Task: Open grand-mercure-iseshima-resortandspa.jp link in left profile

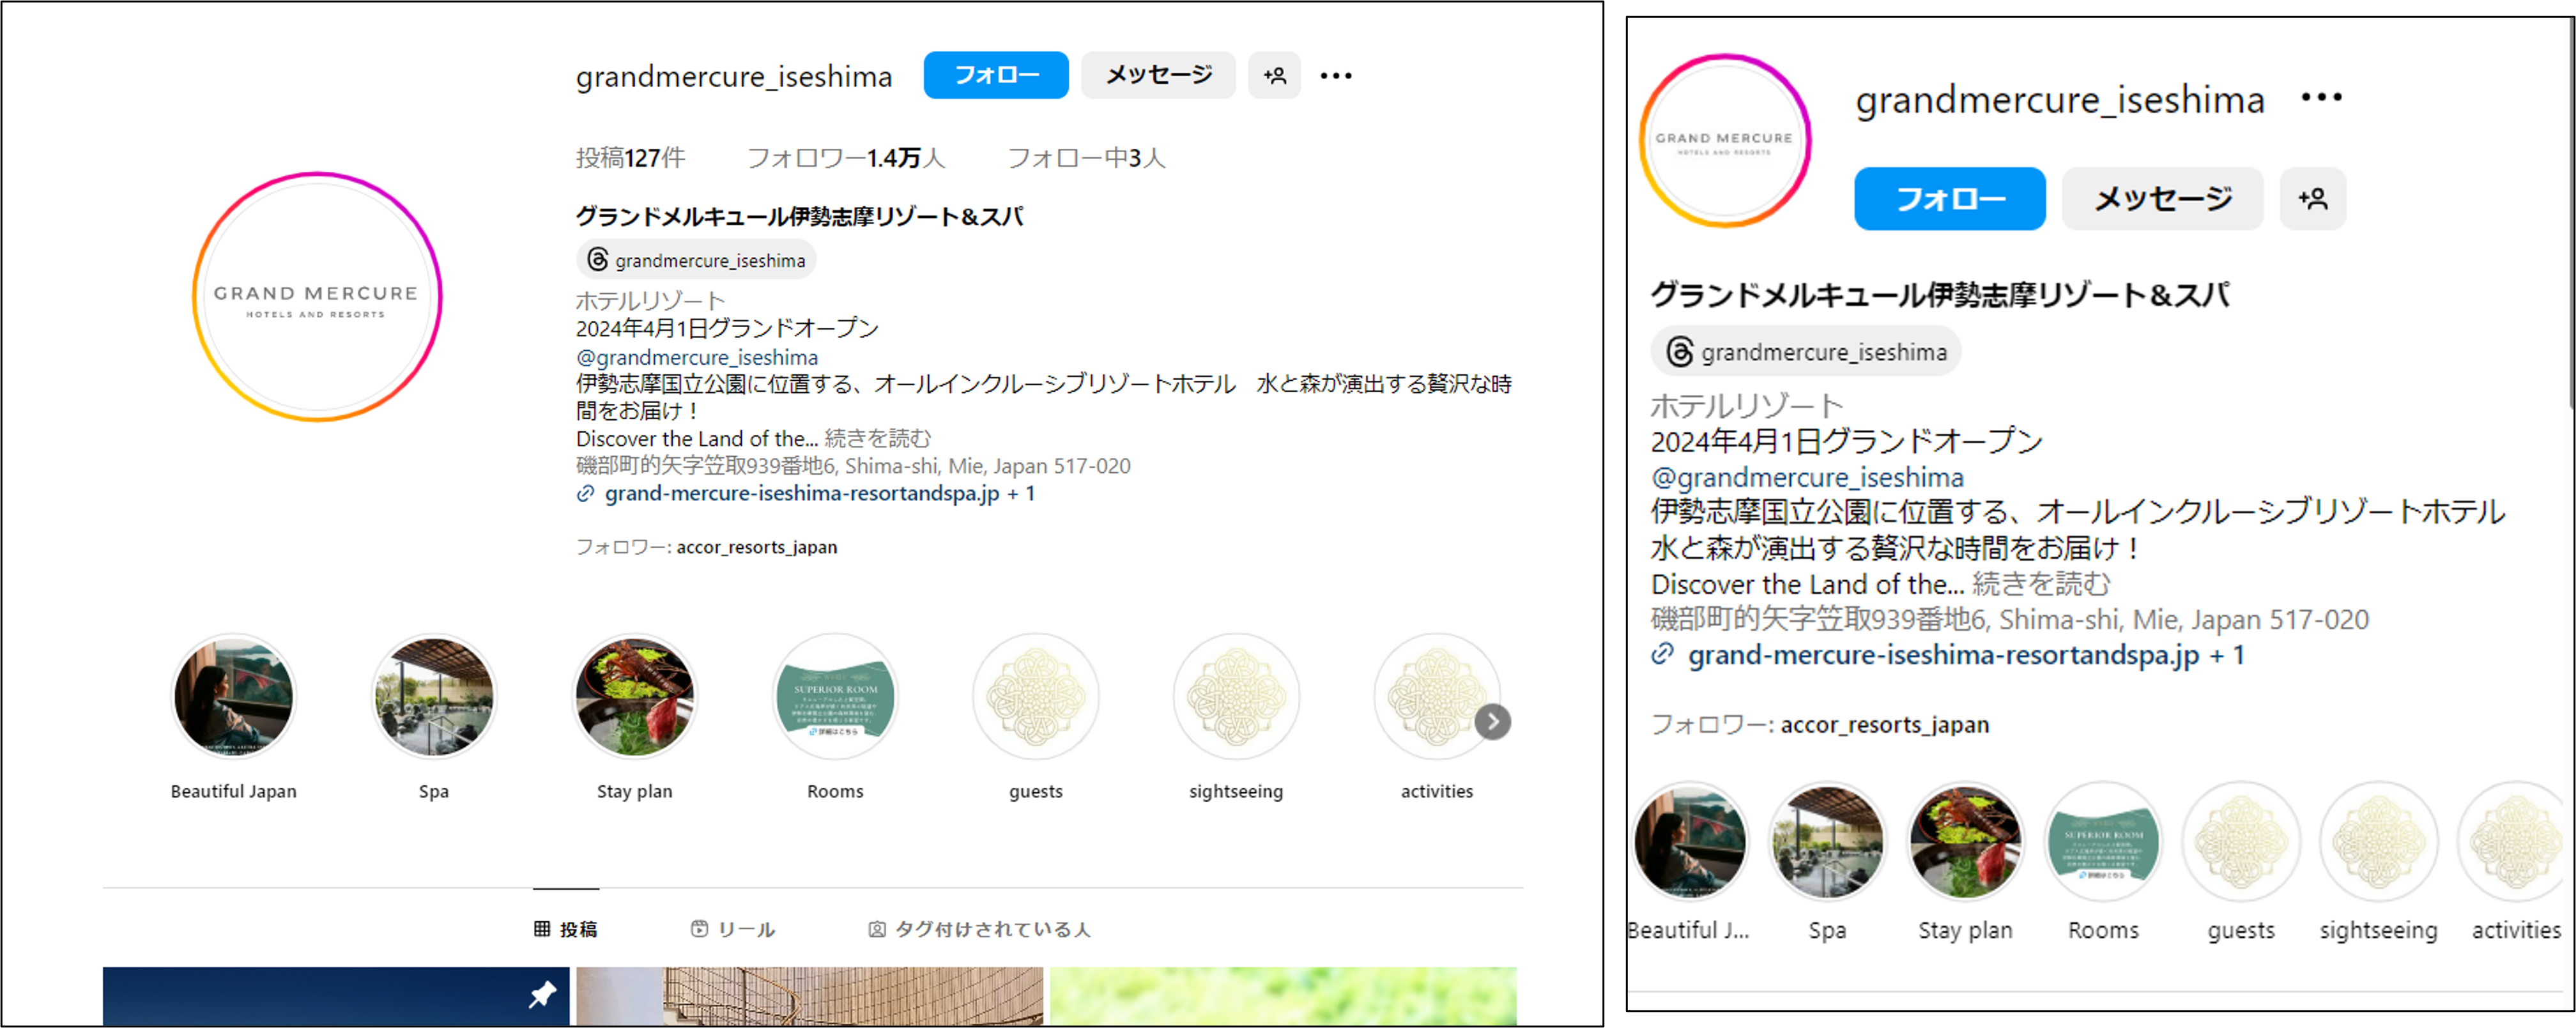Action: coord(802,493)
